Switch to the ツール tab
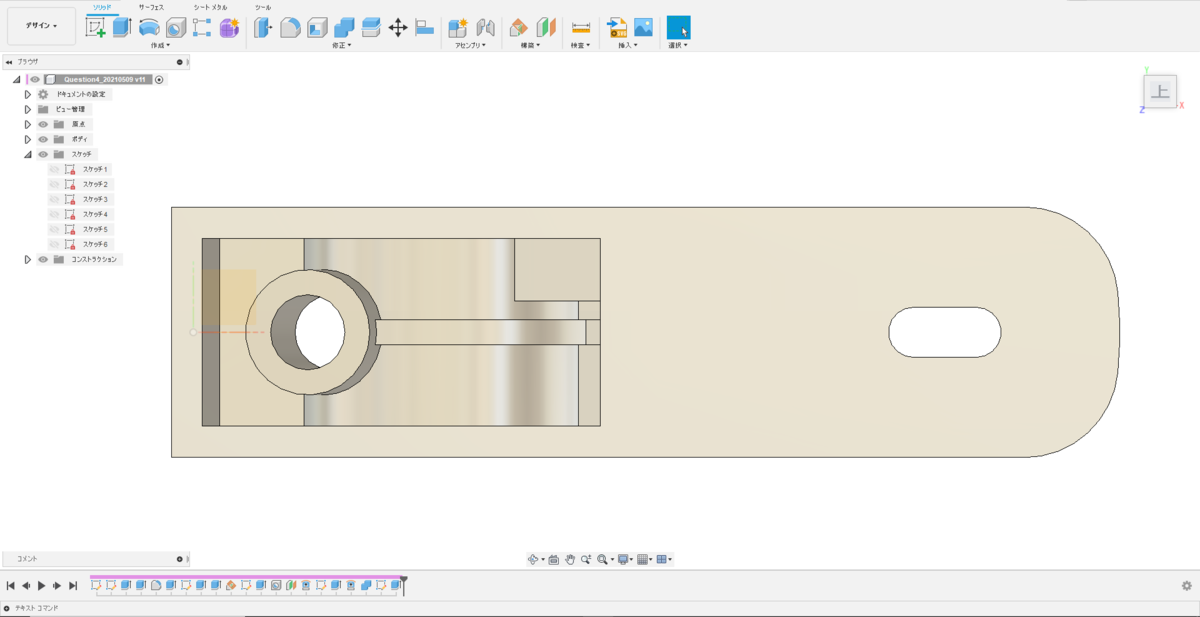The height and width of the screenshot is (617, 1200). click(x=263, y=7)
